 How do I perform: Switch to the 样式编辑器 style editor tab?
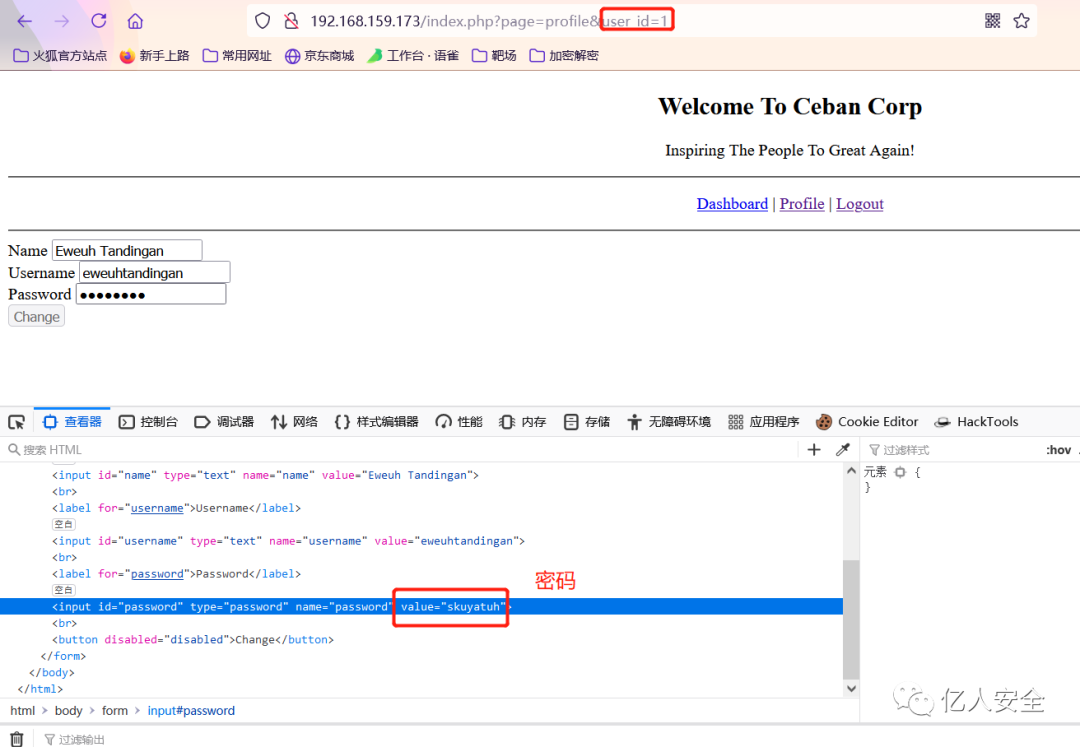pos(377,422)
